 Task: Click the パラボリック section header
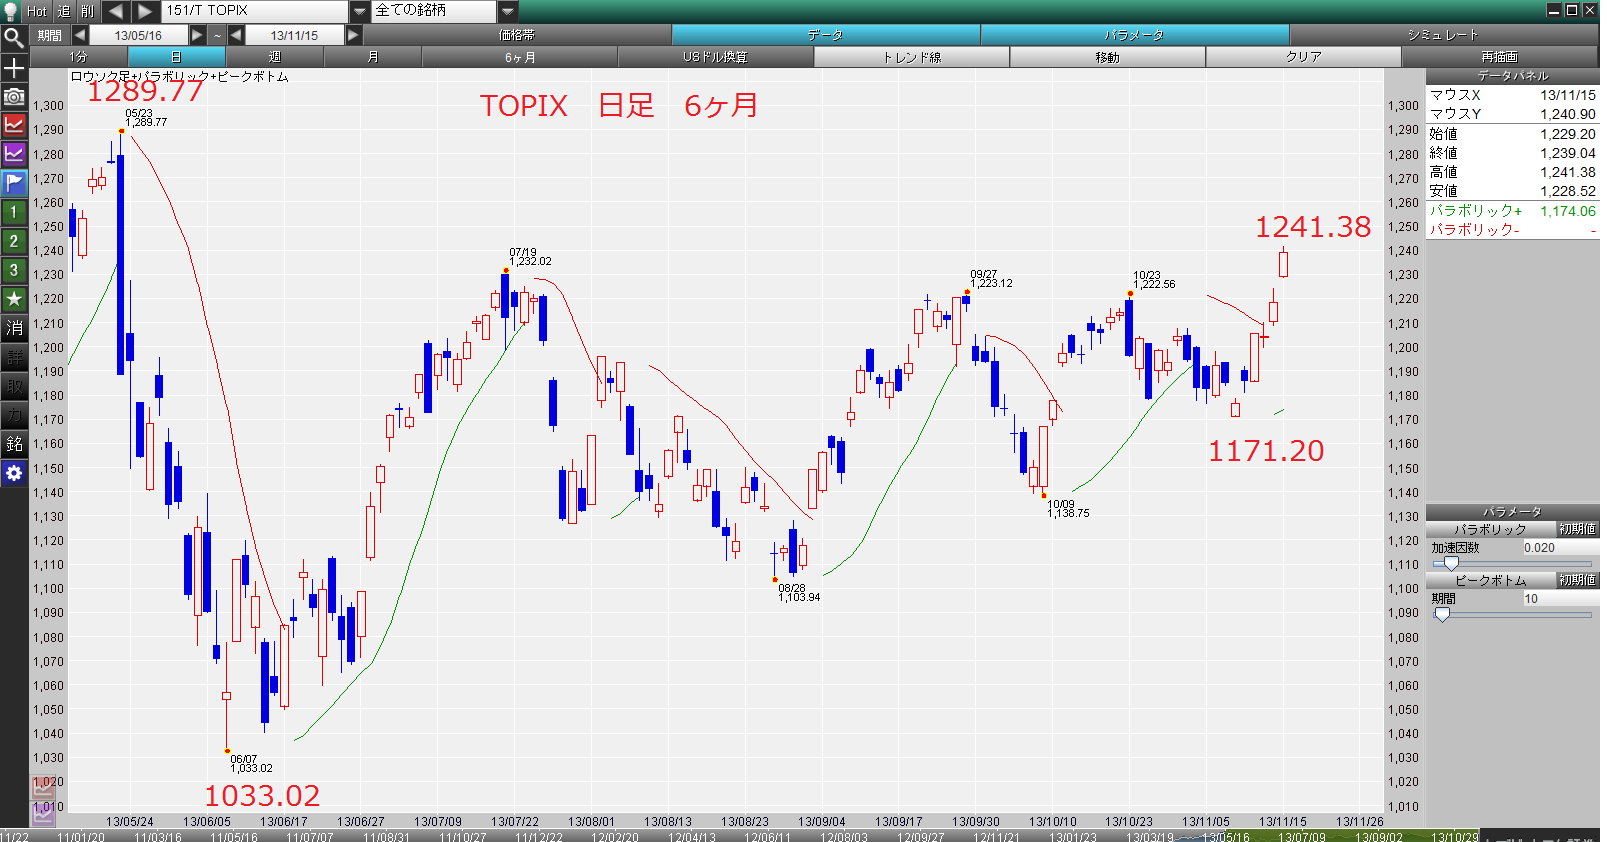pyautogui.click(x=1490, y=529)
